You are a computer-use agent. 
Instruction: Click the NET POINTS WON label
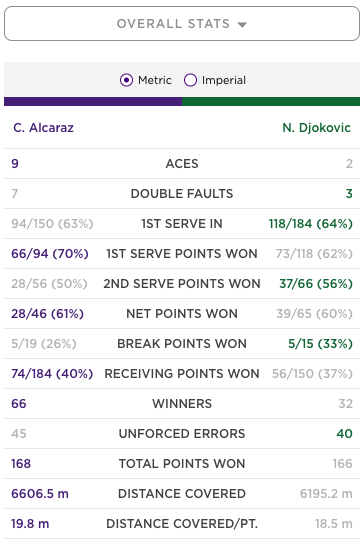point(182,313)
